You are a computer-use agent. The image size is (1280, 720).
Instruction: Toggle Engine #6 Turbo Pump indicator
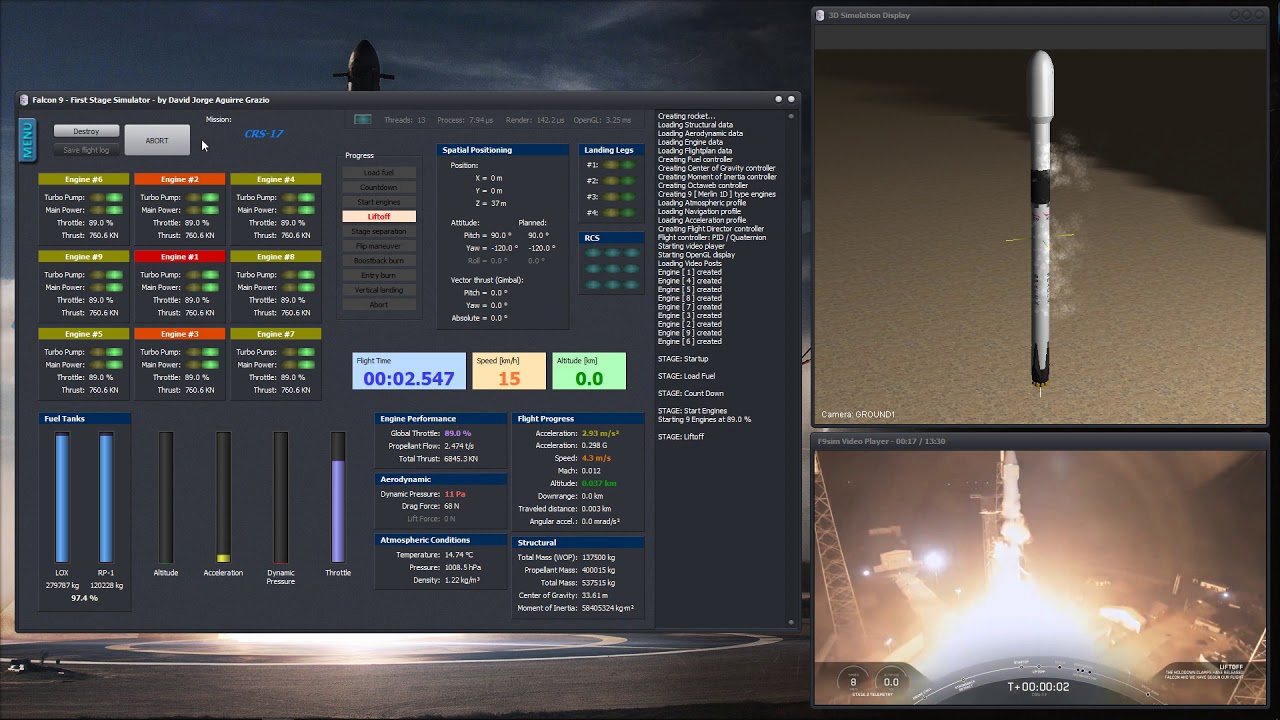(106, 198)
